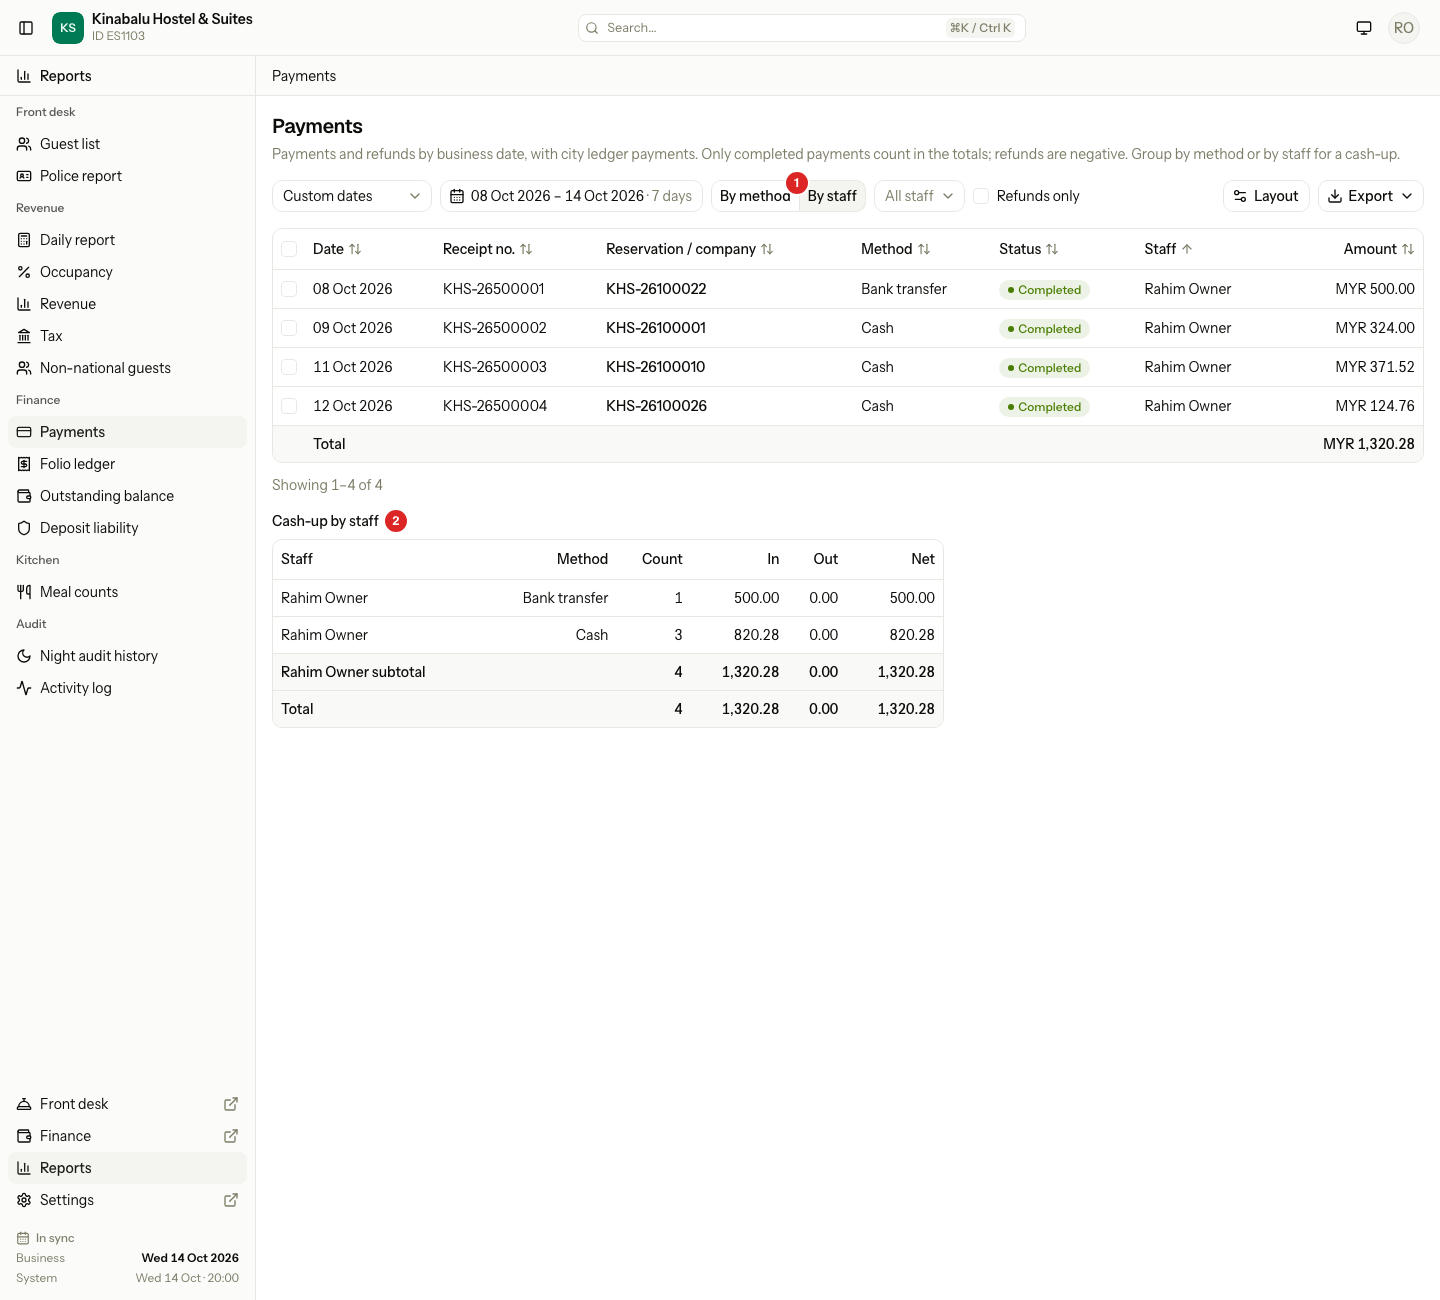Image resolution: width=1440 pixels, height=1300 pixels.
Task: Click the Folio ledger receipt icon
Action: (24, 464)
